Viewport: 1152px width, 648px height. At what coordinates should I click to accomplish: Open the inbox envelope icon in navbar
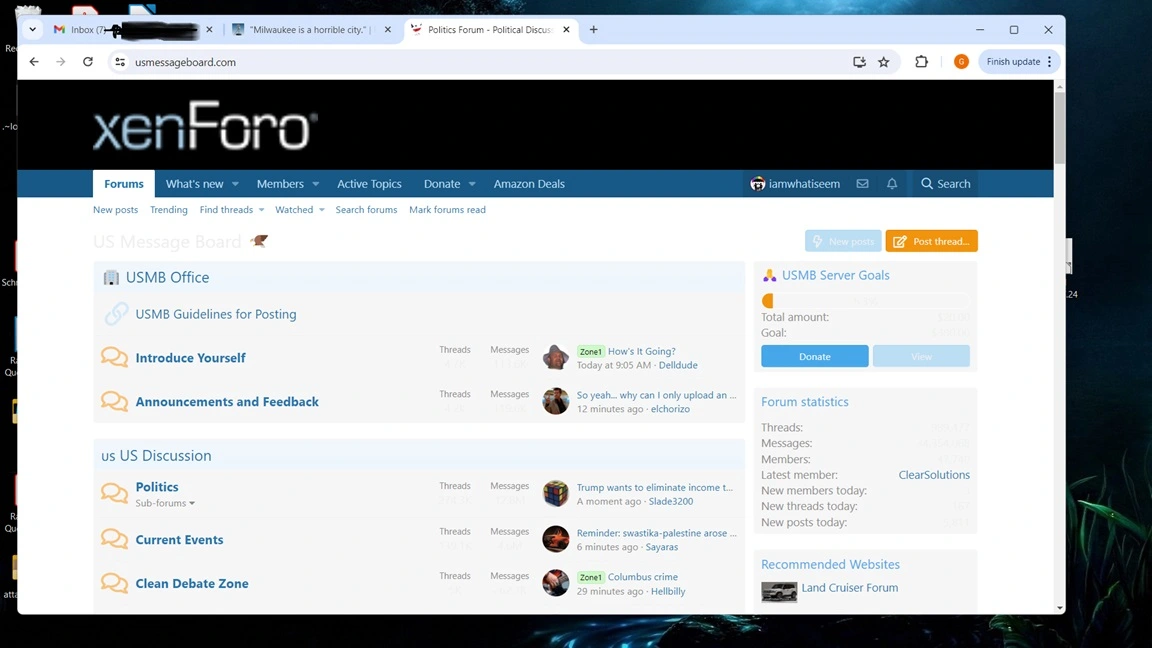[862, 184]
